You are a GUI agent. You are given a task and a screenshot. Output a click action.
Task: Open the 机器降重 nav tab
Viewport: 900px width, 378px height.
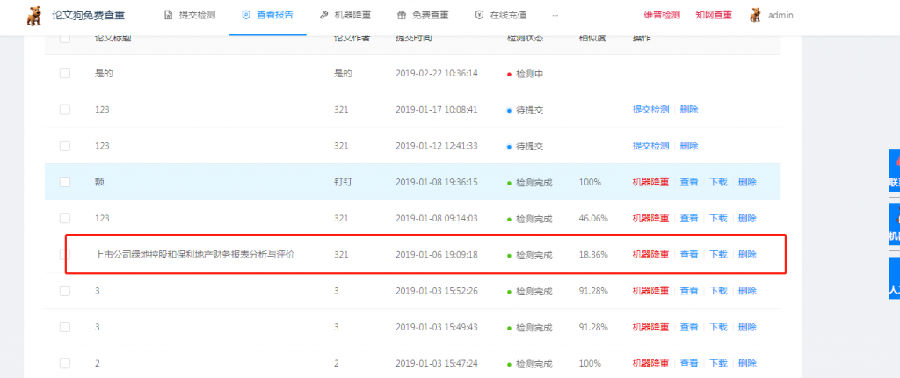tap(346, 15)
